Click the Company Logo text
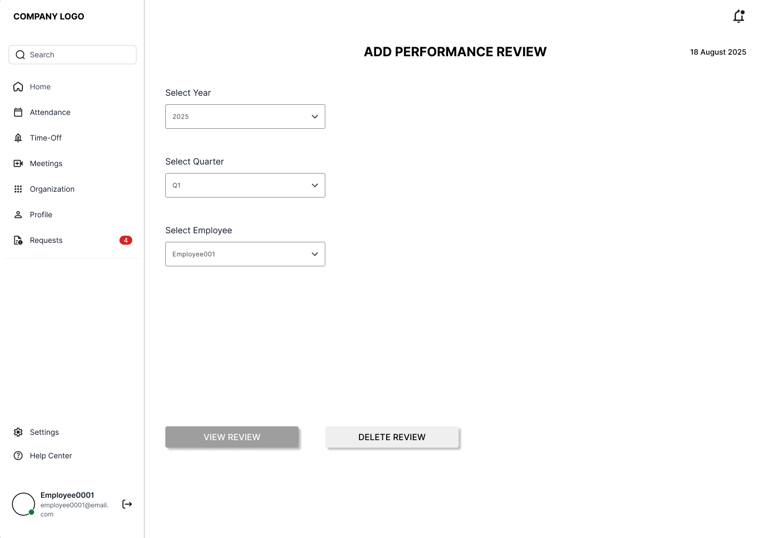 [x=49, y=17]
